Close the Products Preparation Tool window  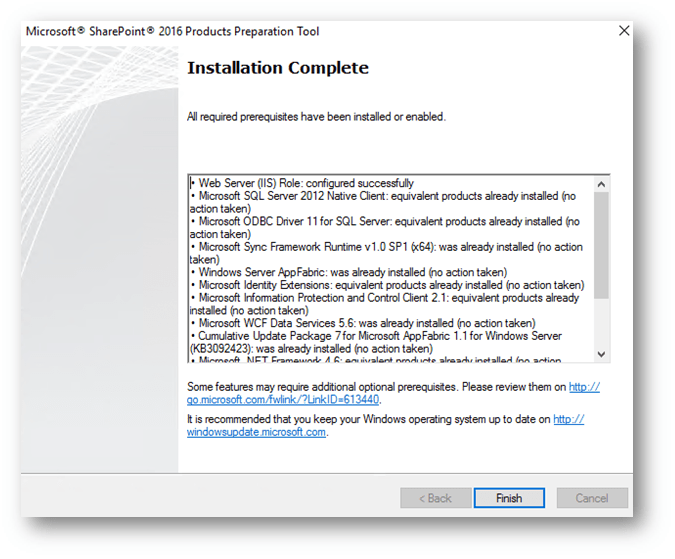(x=624, y=31)
